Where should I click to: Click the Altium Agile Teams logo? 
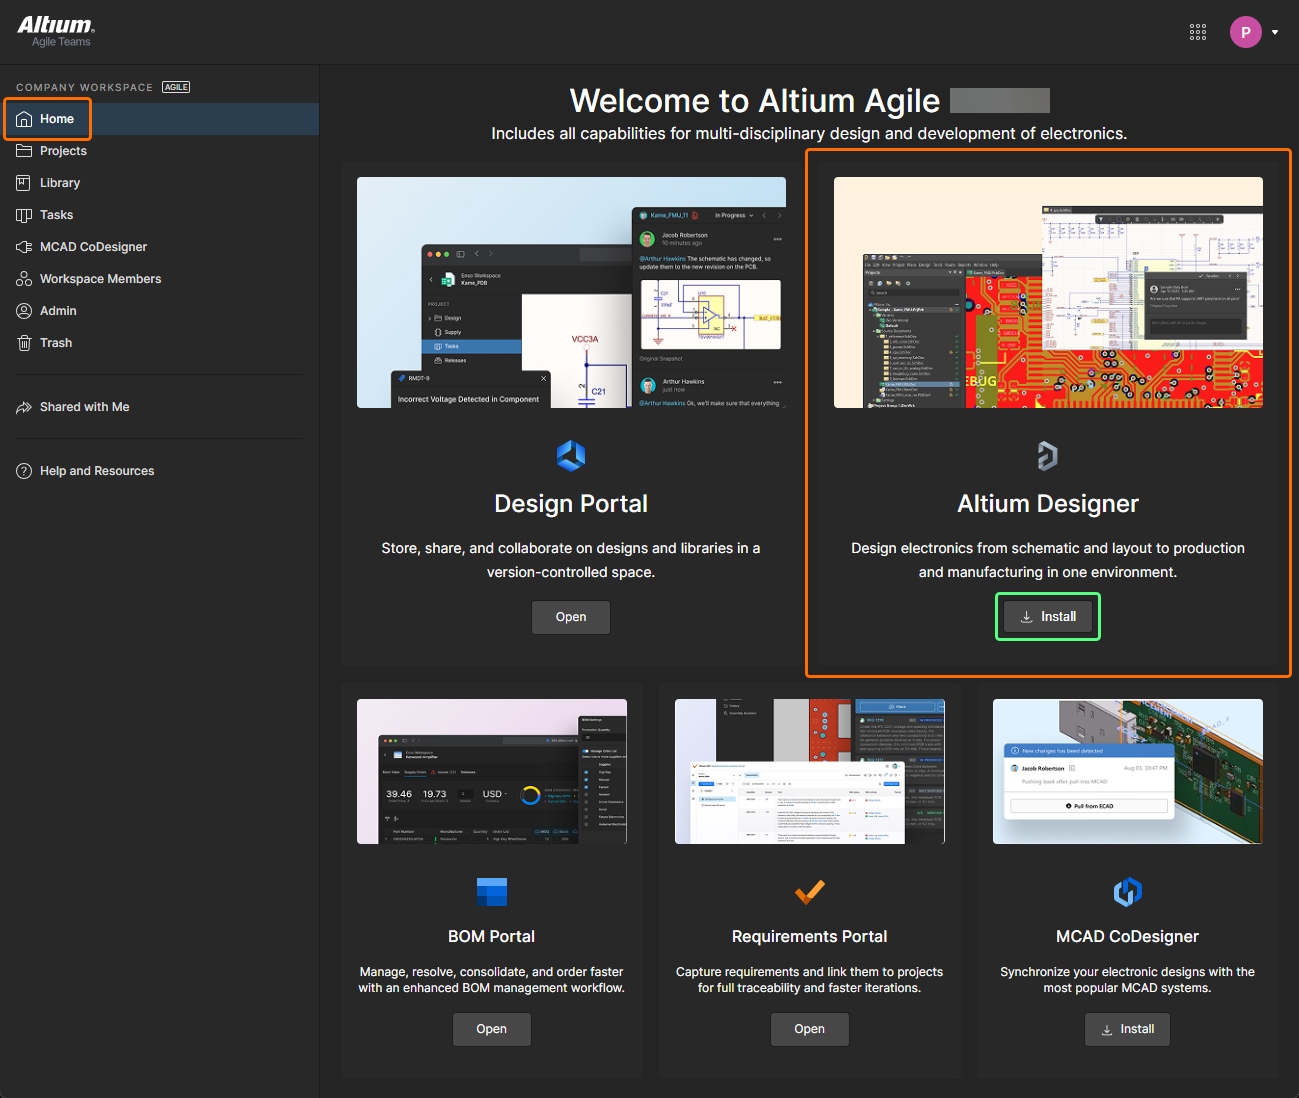click(56, 31)
